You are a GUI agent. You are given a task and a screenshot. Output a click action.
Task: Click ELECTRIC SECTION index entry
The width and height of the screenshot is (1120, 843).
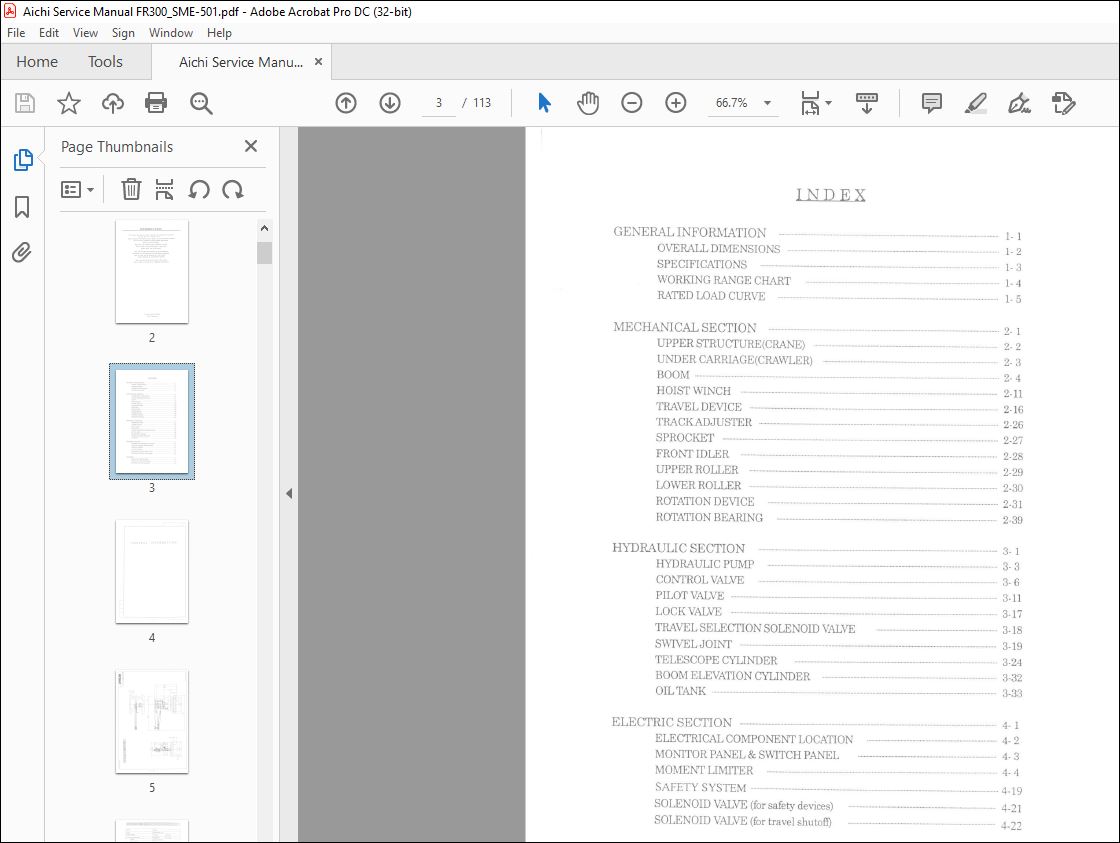pyautogui.click(x=671, y=722)
